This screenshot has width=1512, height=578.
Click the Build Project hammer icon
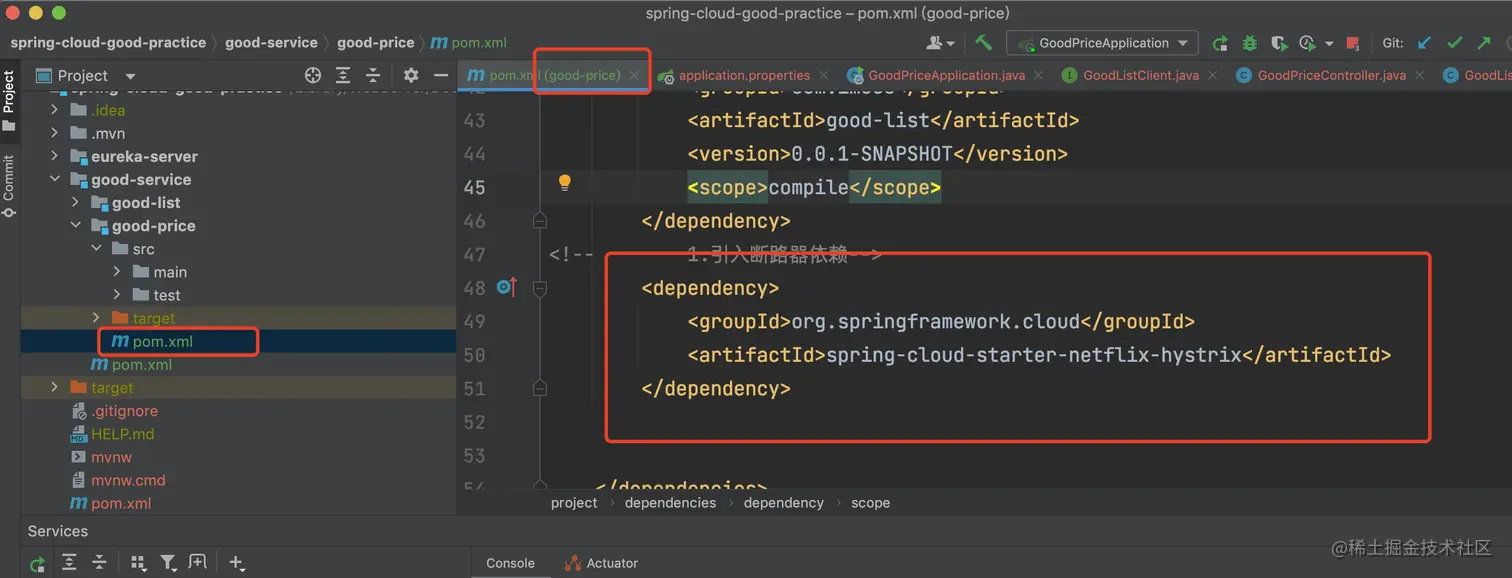coord(984,43)
